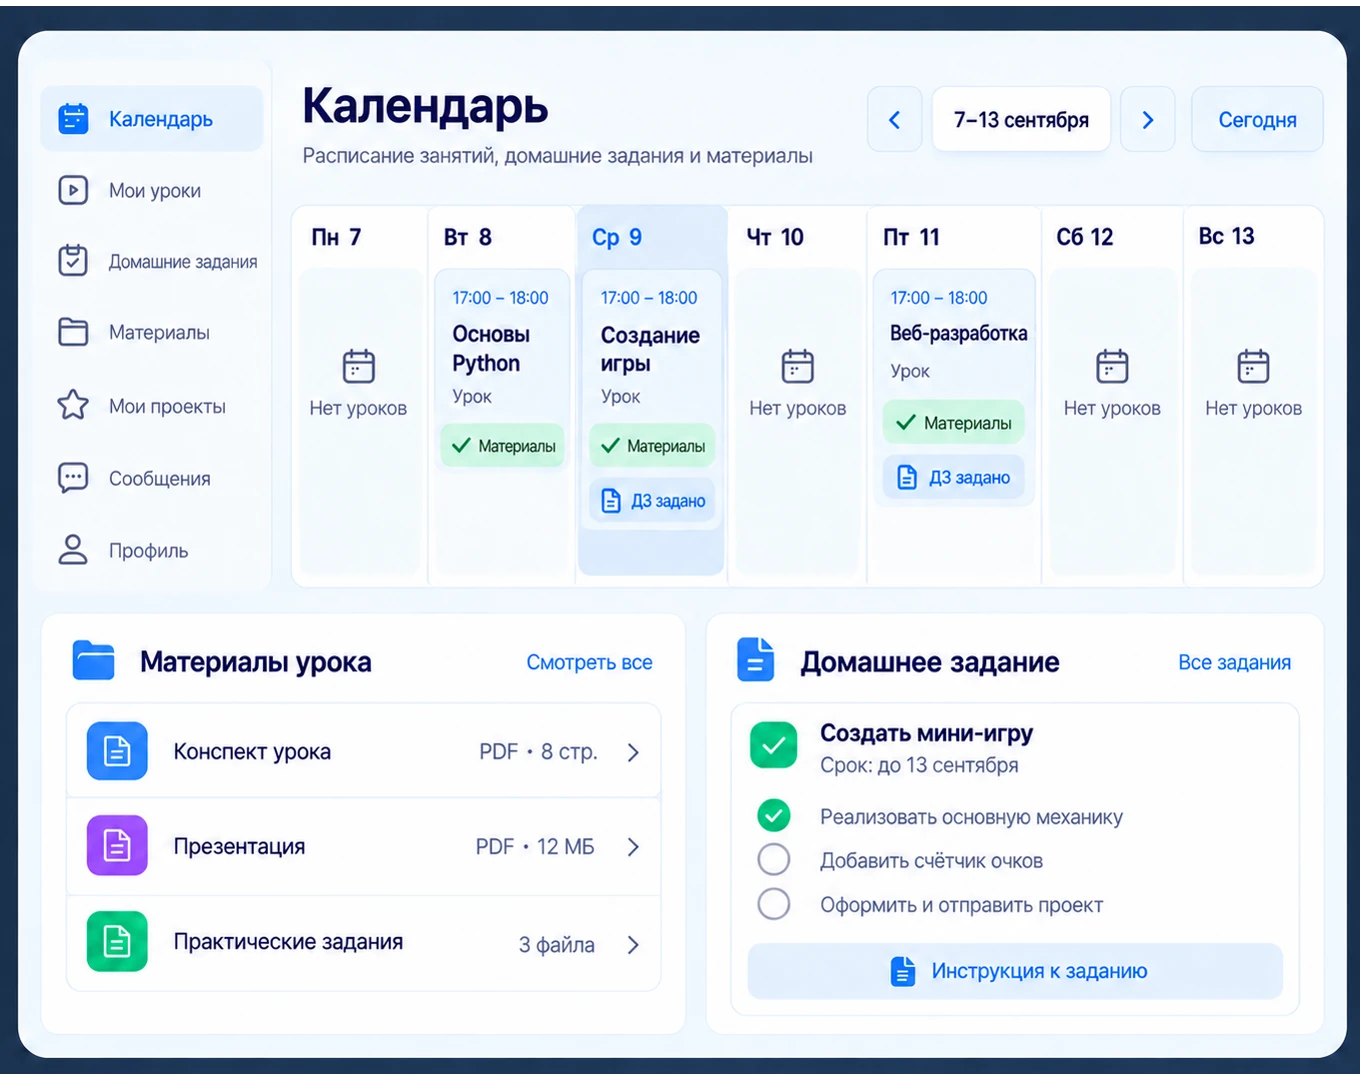The image size is (1360, 1080).
Task: Go to next week with right chevron
Action: [x=1148, y=120]
